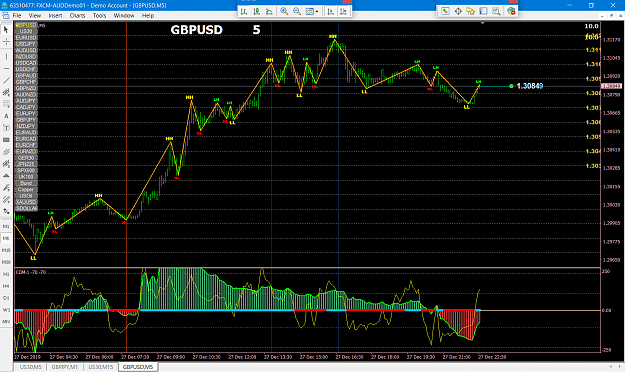The height and width of the screenshot is (372, 625).
Task: Toggle chart auto scroll icon
Action: [x=330, y=11]
